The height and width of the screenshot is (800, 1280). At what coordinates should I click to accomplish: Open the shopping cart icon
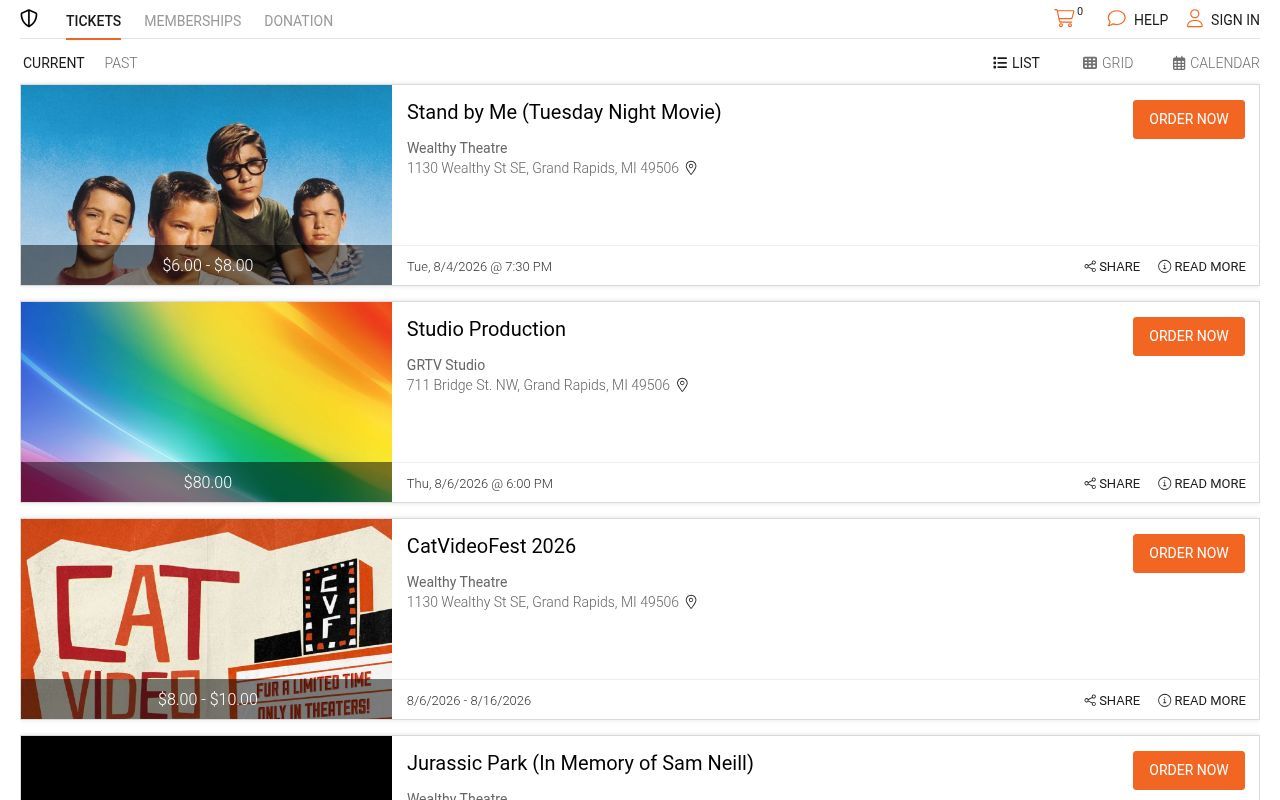click(x=1064, y=18)
